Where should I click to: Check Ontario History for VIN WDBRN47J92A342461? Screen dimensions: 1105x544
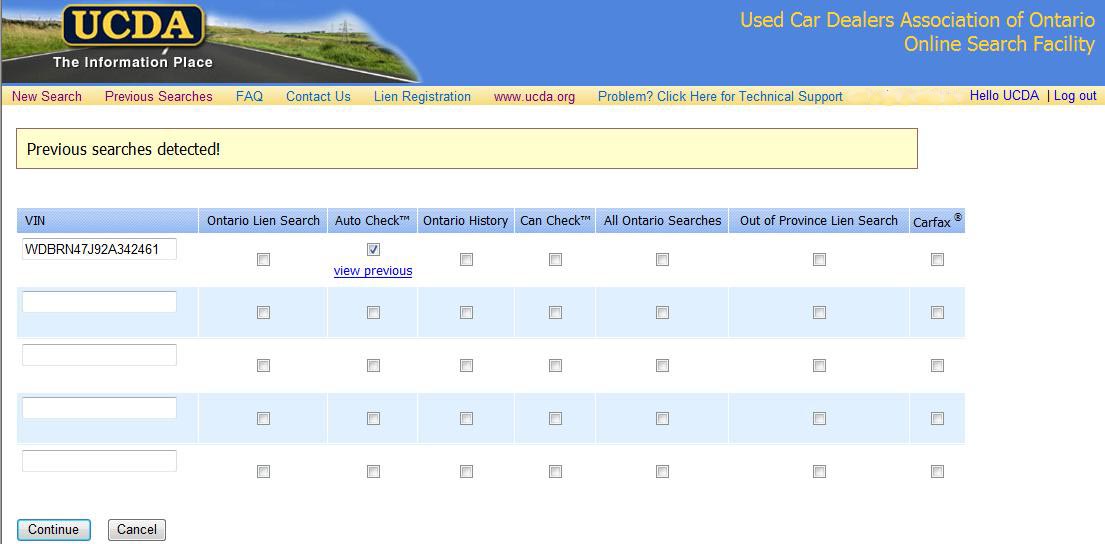click(466, 260)
